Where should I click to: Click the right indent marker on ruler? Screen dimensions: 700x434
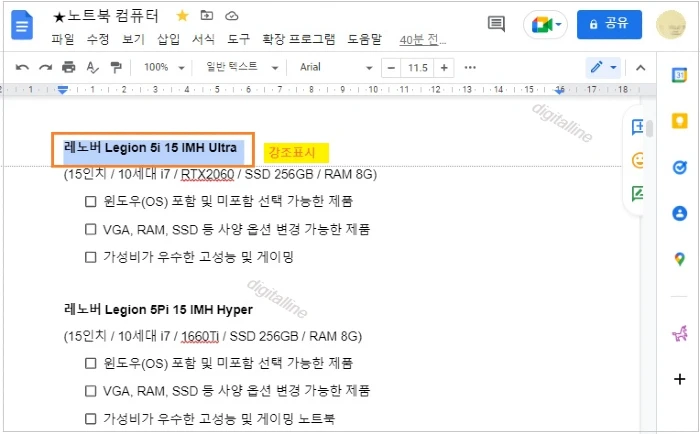point(560,91)
